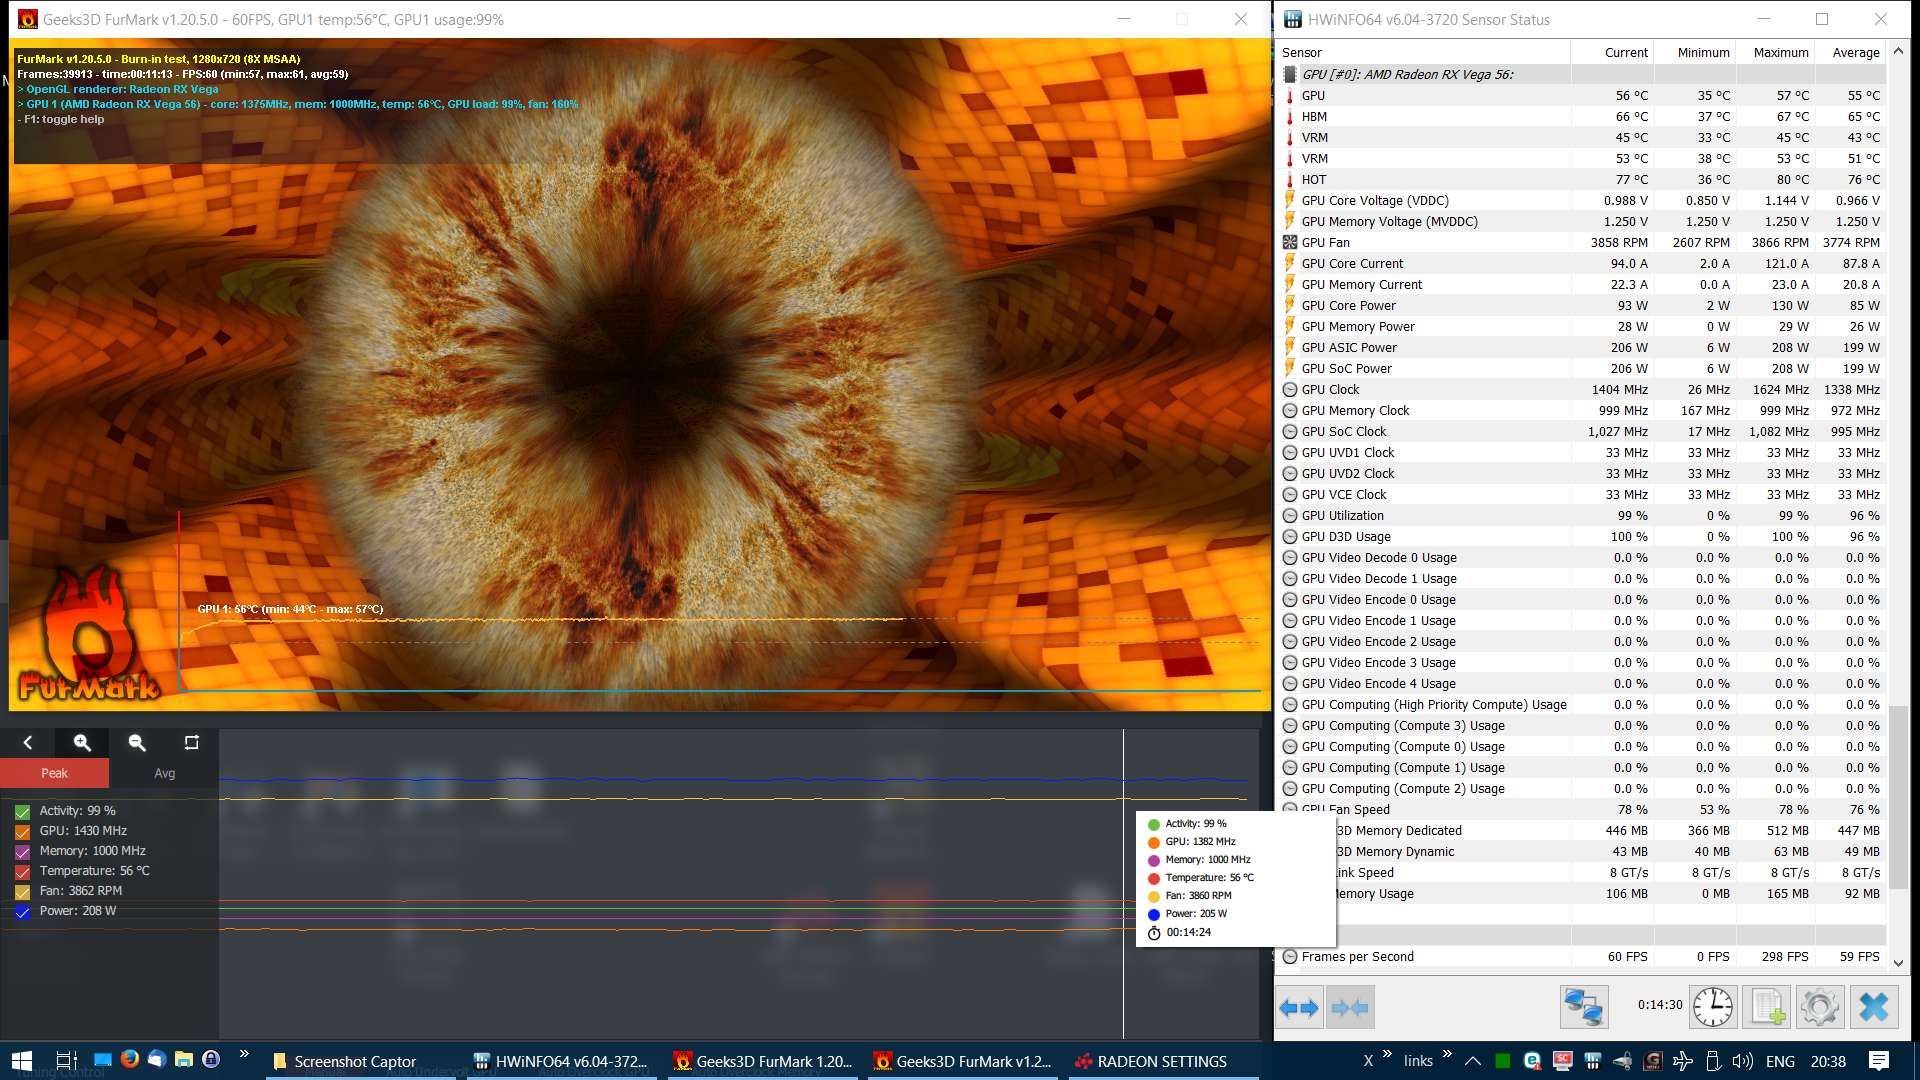Click the GPU Fan sensor row icon
Image resolution: width=1920 pixels, height=1080 pixels.
tap(1290, 242)
